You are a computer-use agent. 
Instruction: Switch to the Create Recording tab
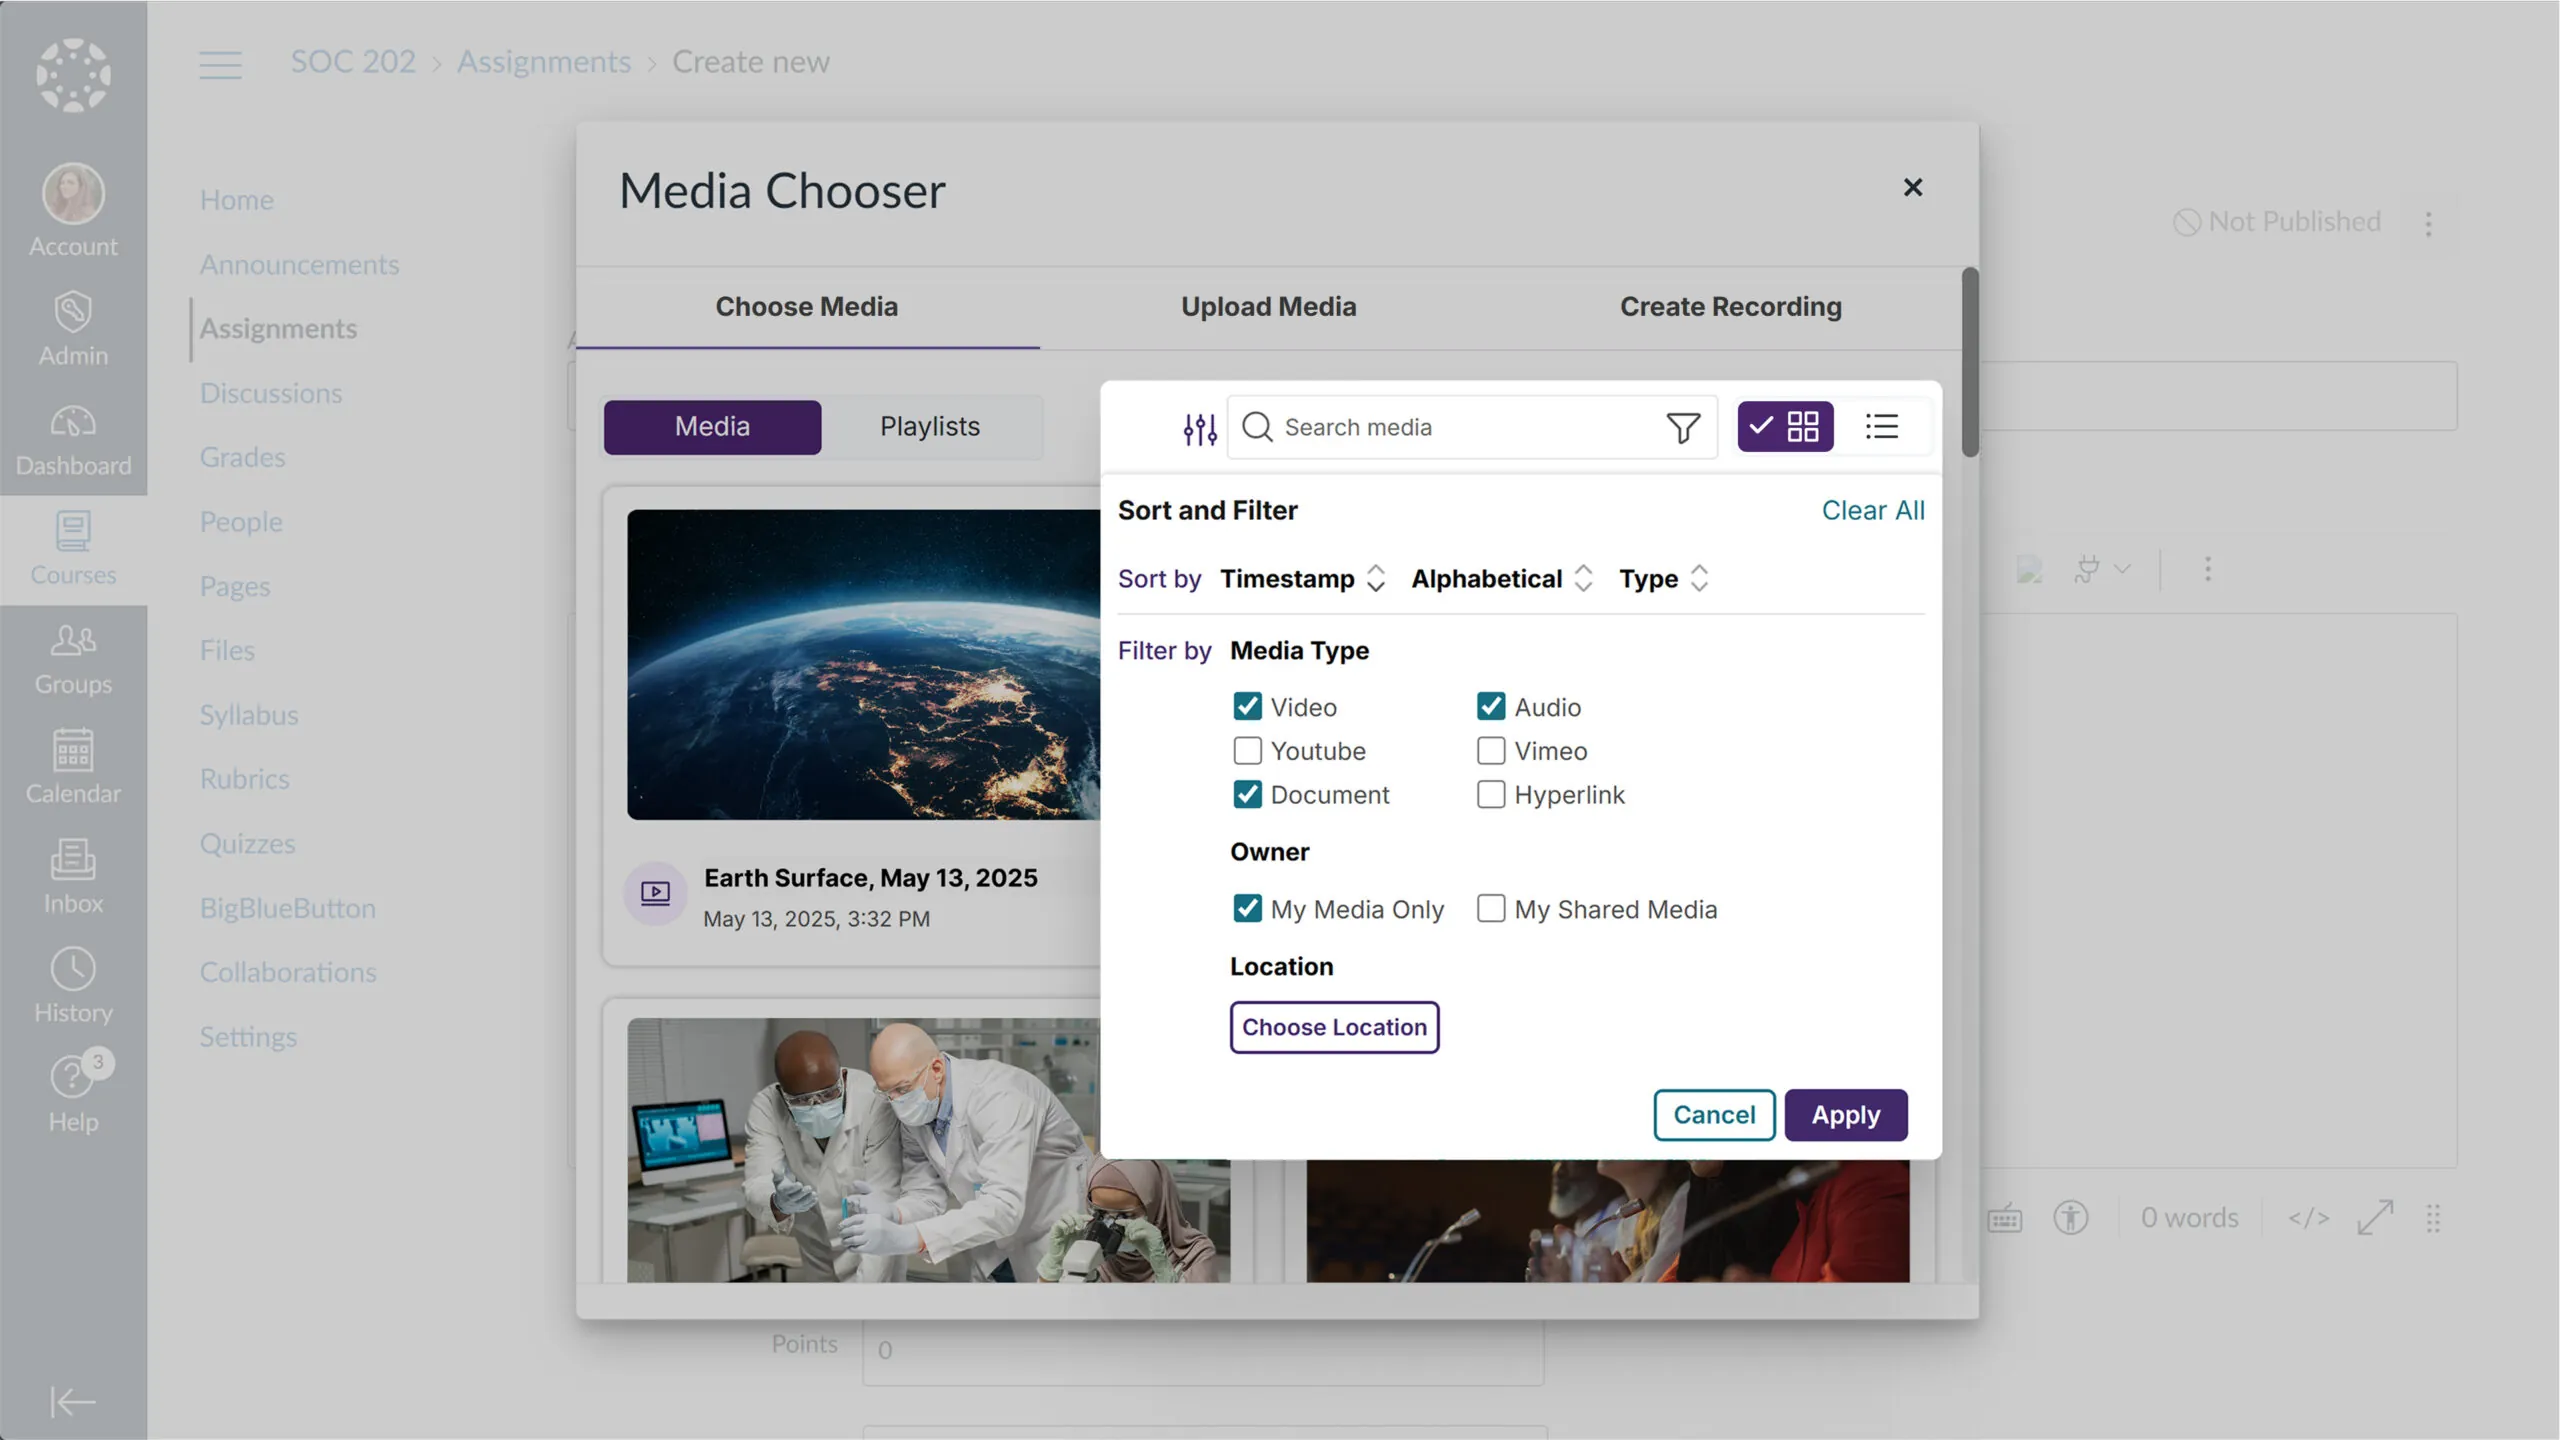tap(1730, 307)
